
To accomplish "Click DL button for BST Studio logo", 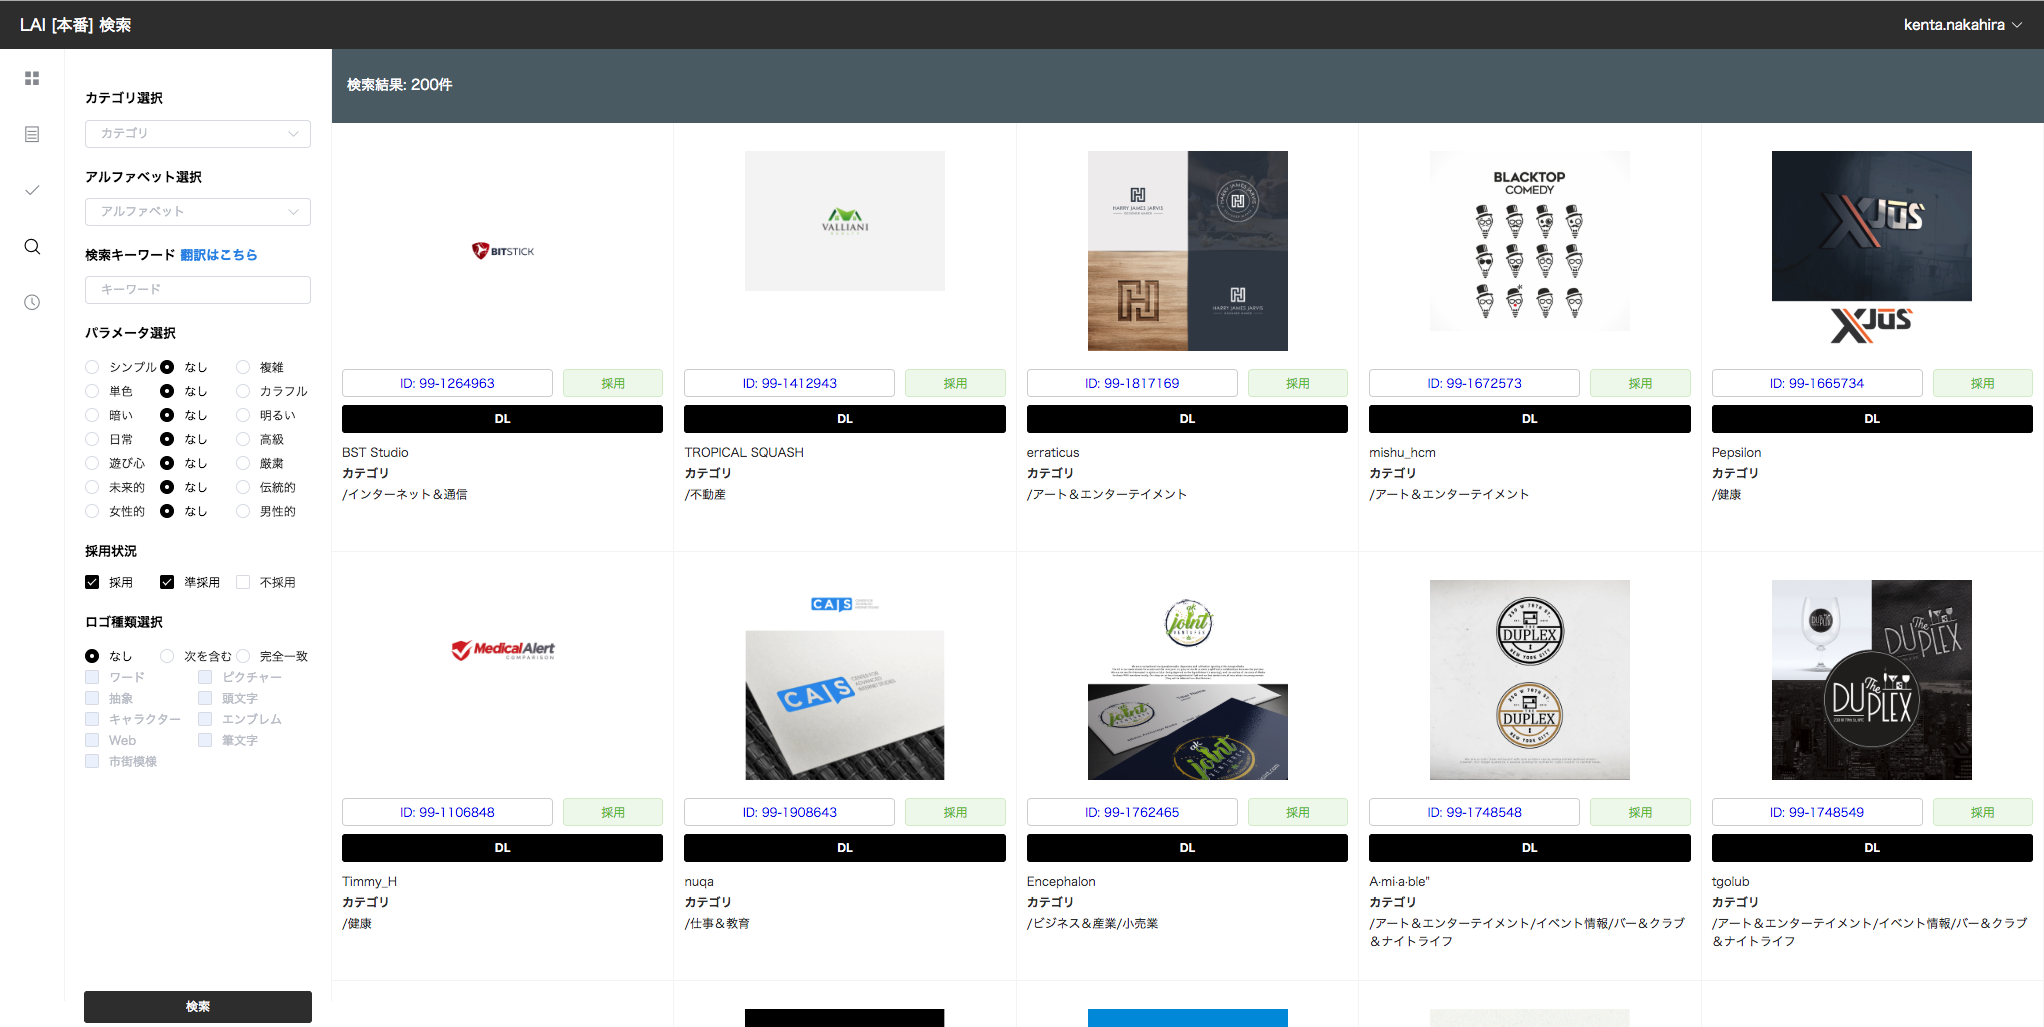I will coord(502,419).
